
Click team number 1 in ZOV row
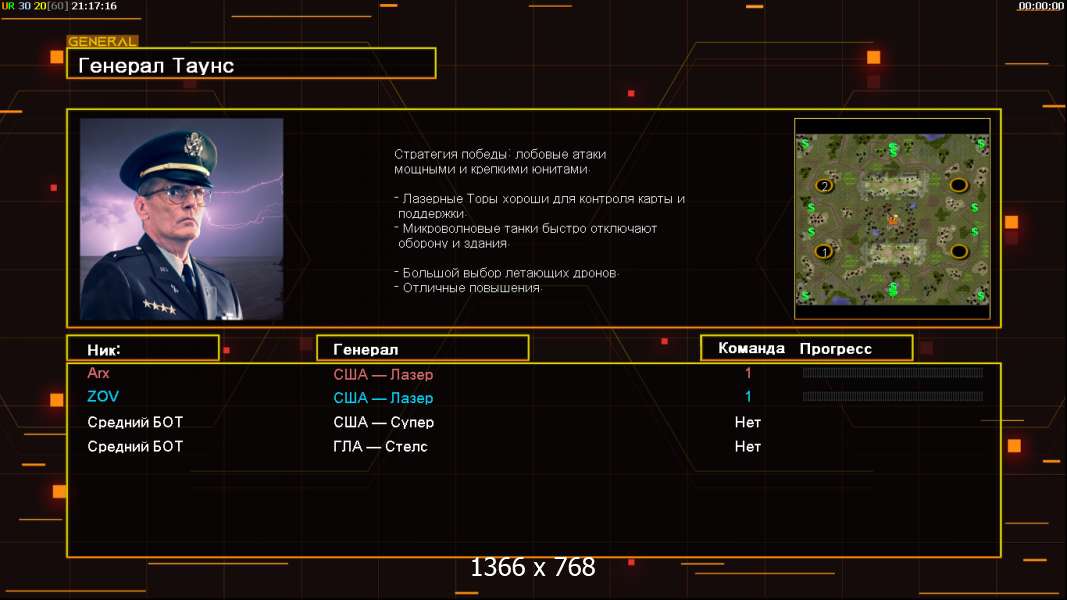[748, 397]
